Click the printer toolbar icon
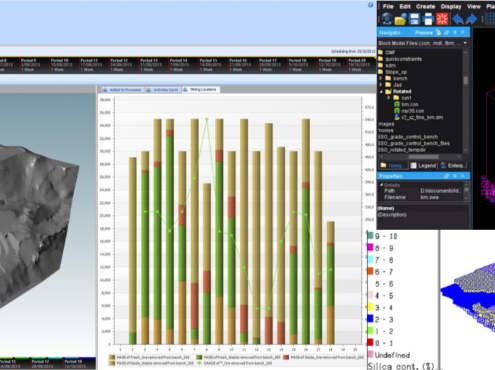Viewport: 495px width, 370px height. click(x=428, y=19)
